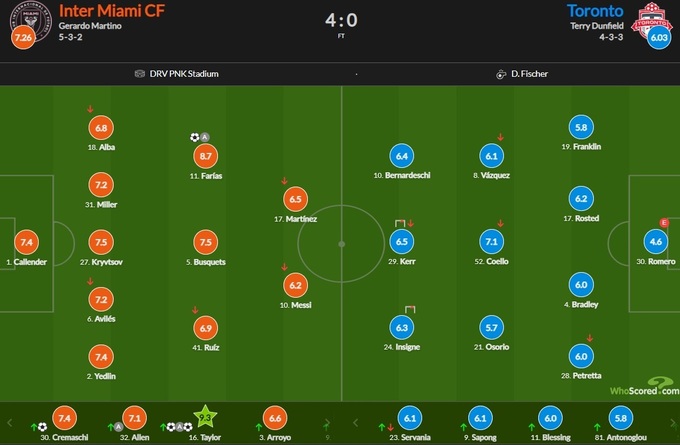
Task: Click Bernardeschi's 6.4 rating circle
Action: 401,155
